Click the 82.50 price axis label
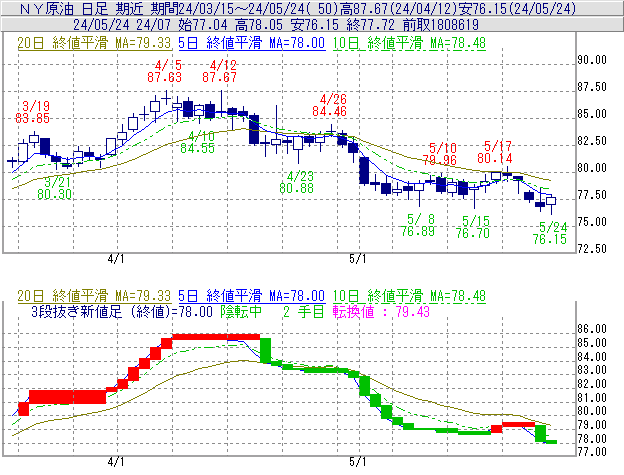 click(x=592, y=141)
